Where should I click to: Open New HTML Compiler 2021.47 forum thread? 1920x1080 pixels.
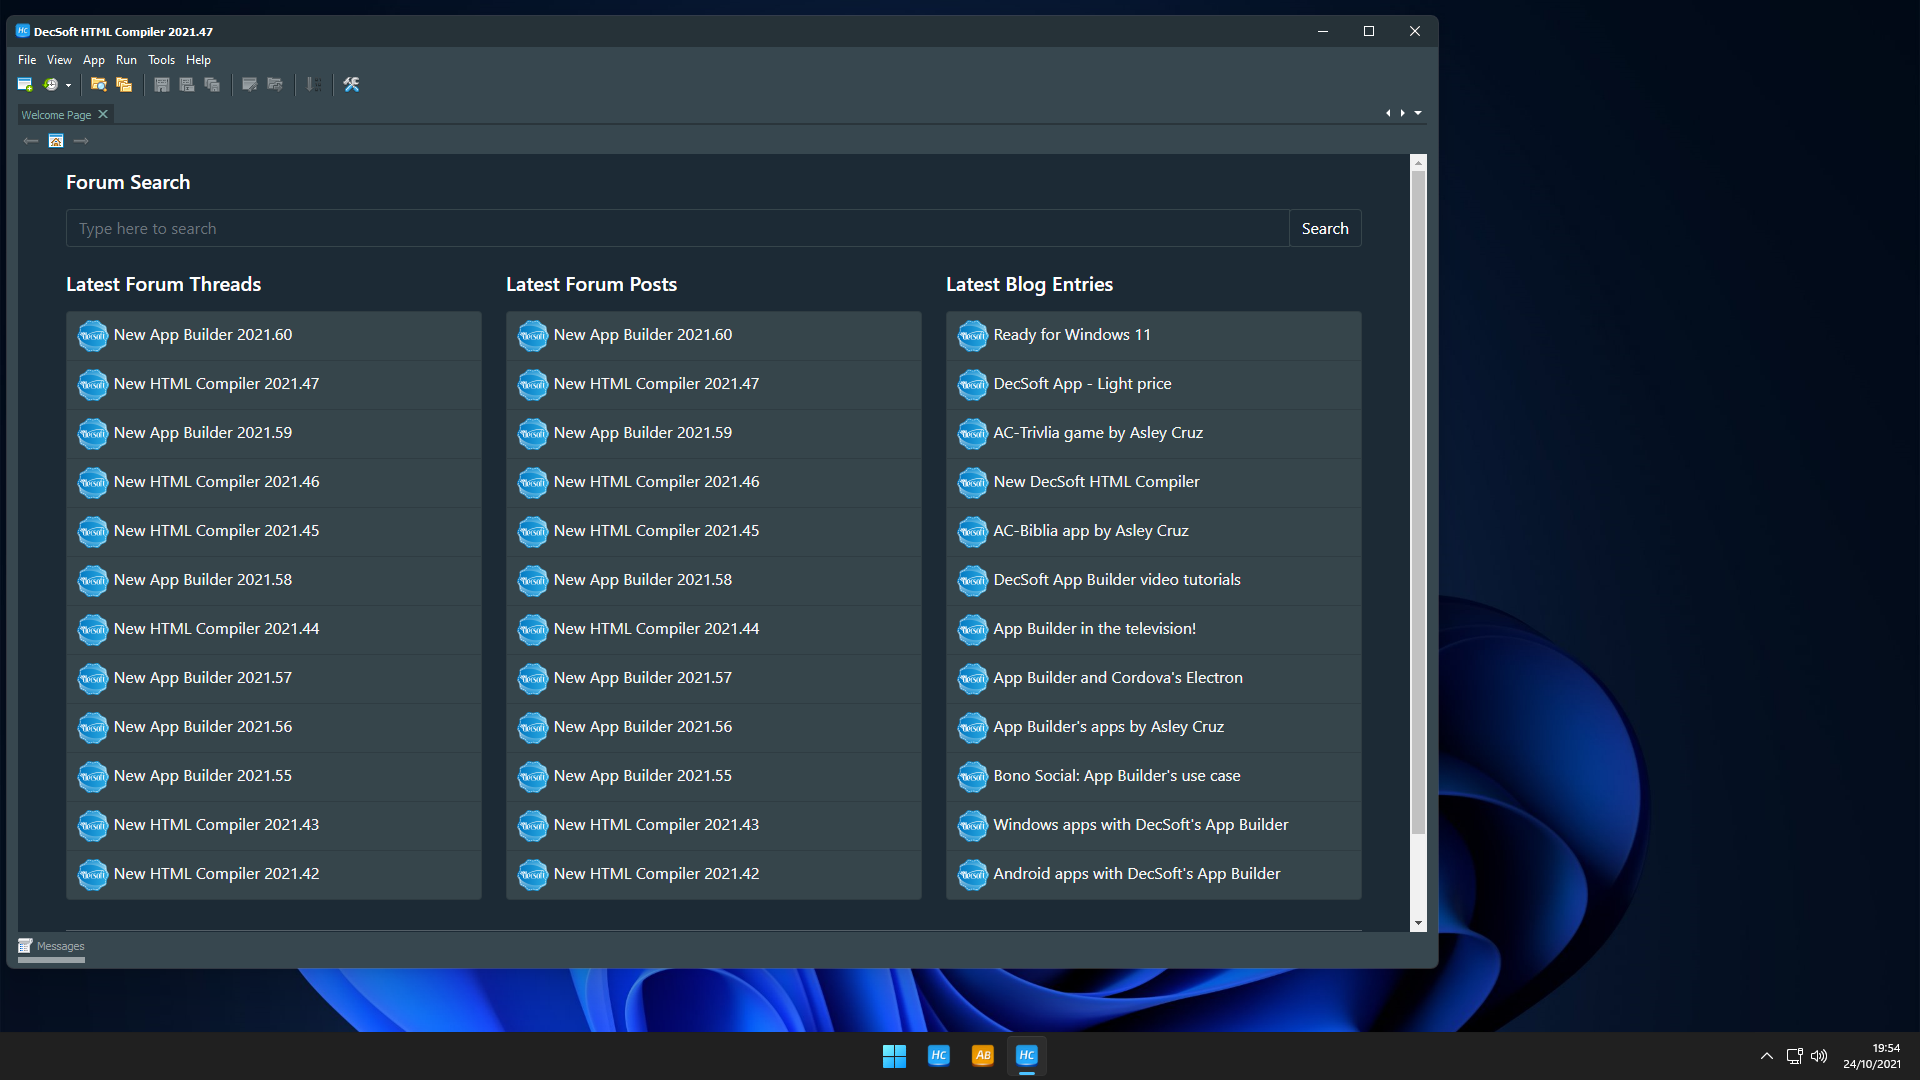point(216,384)
